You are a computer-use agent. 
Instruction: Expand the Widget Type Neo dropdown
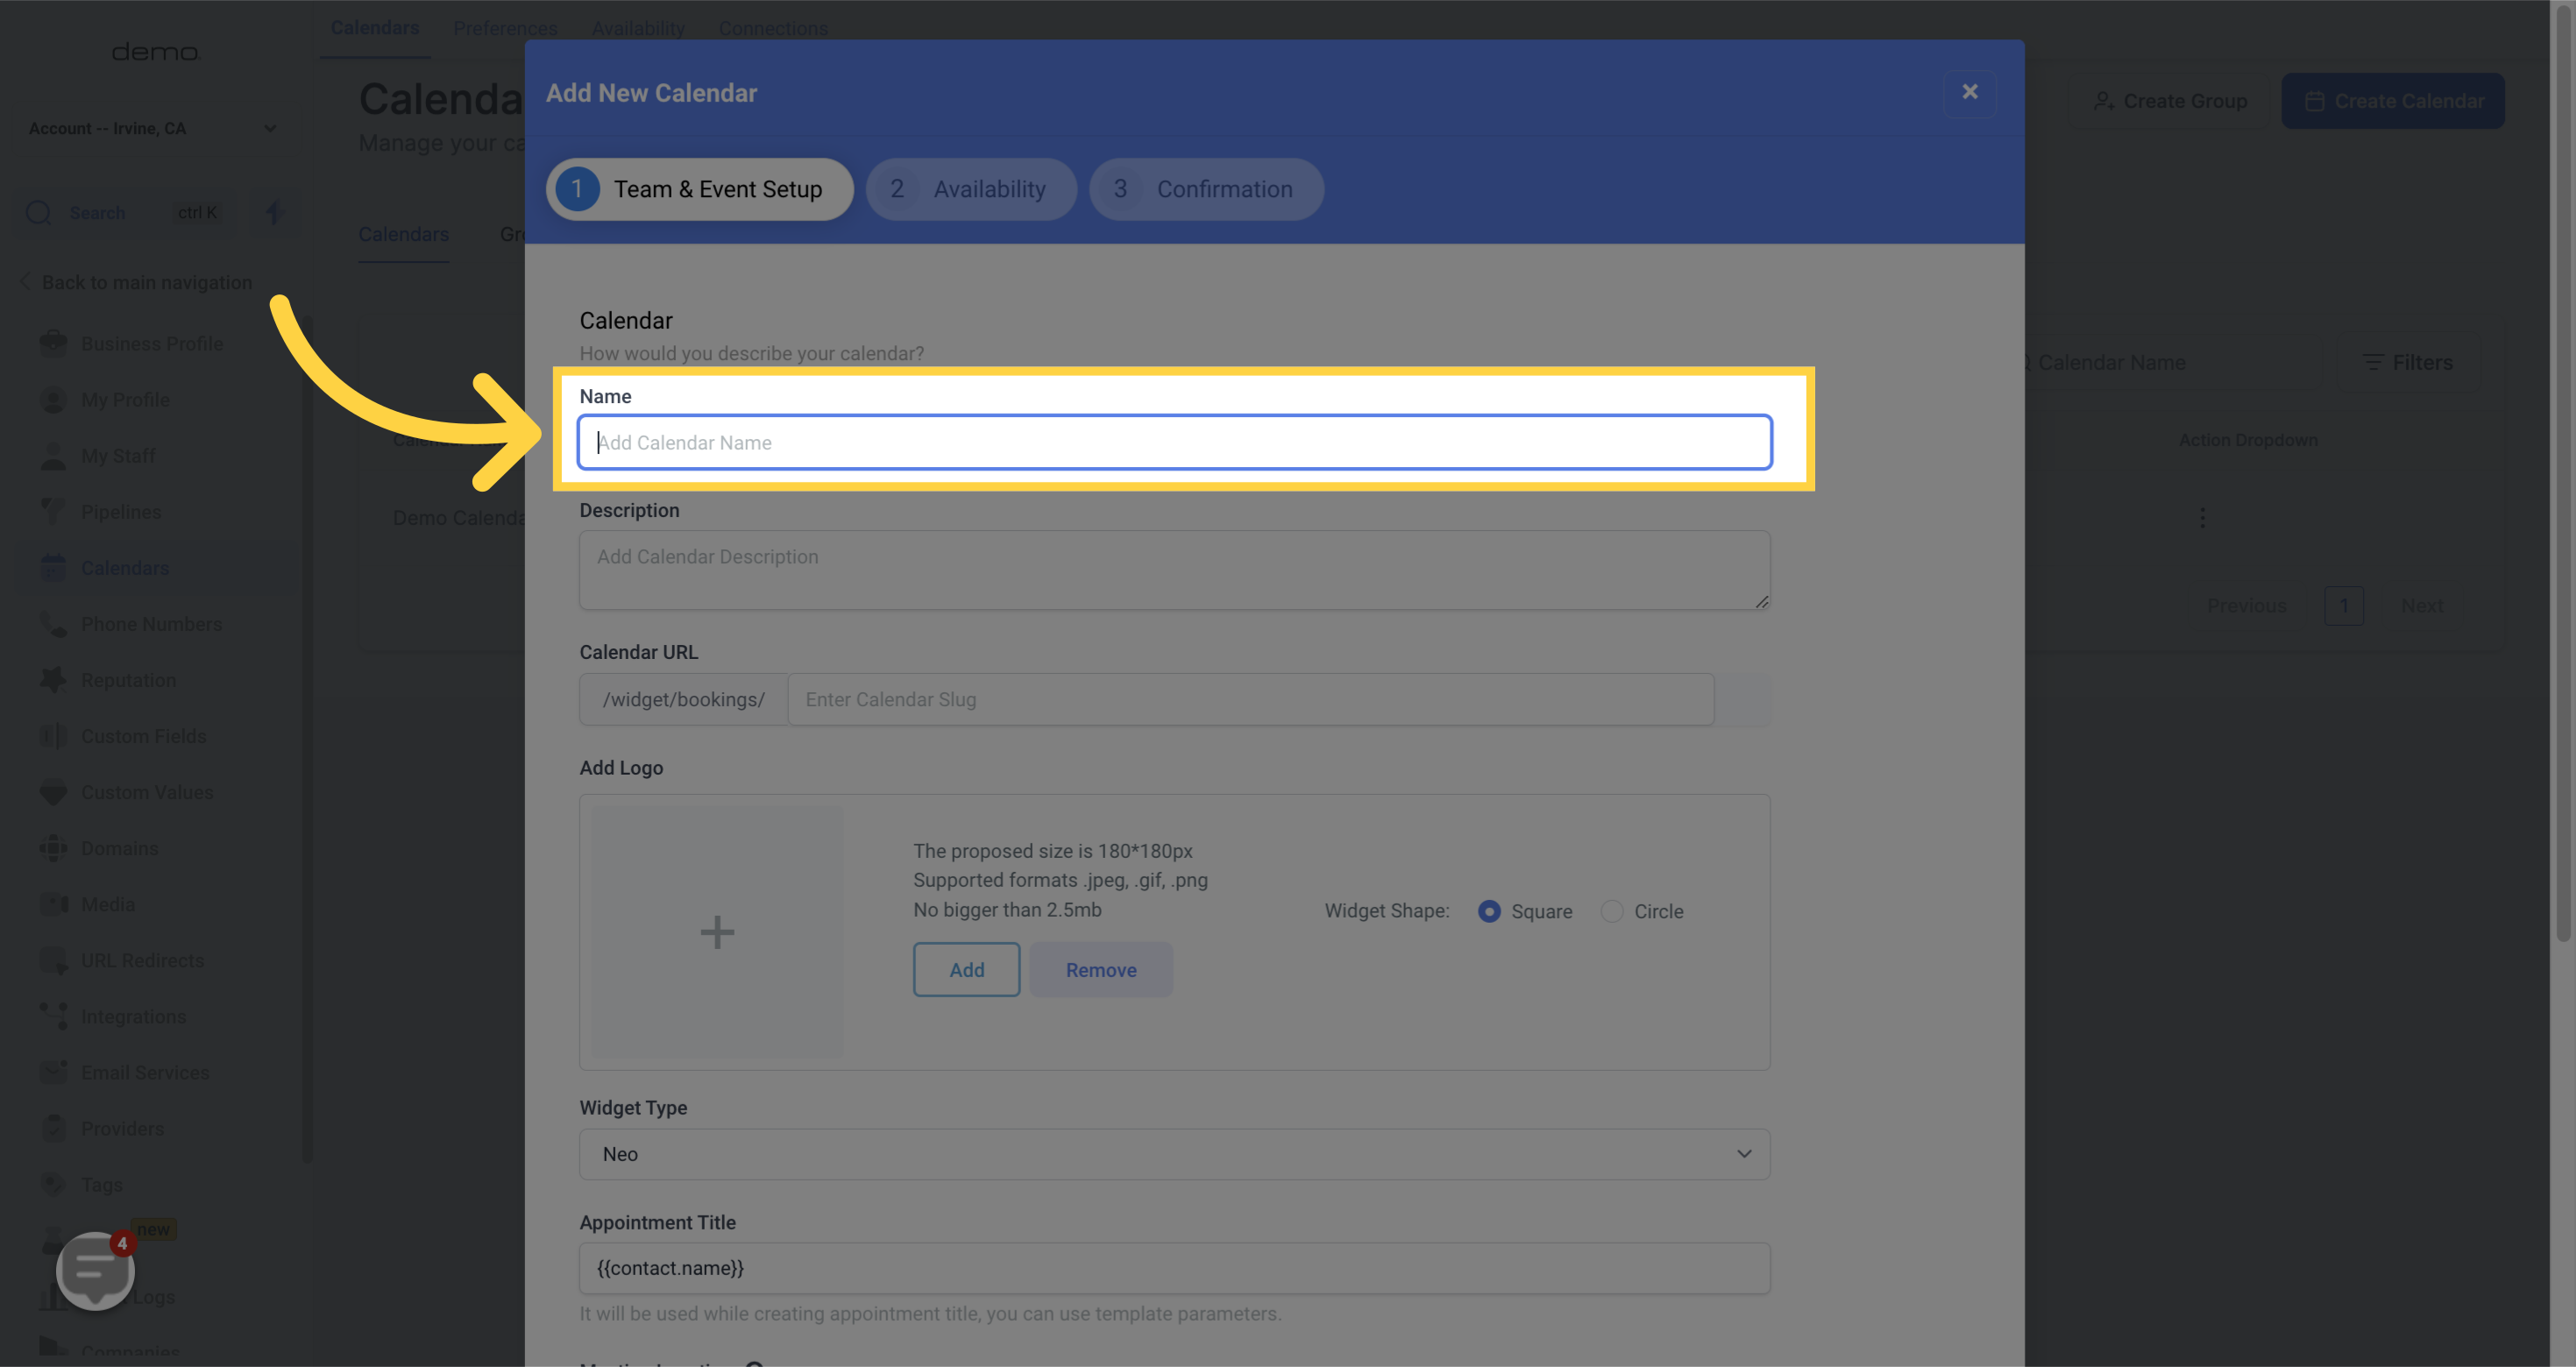(x=1174, y=1154)
